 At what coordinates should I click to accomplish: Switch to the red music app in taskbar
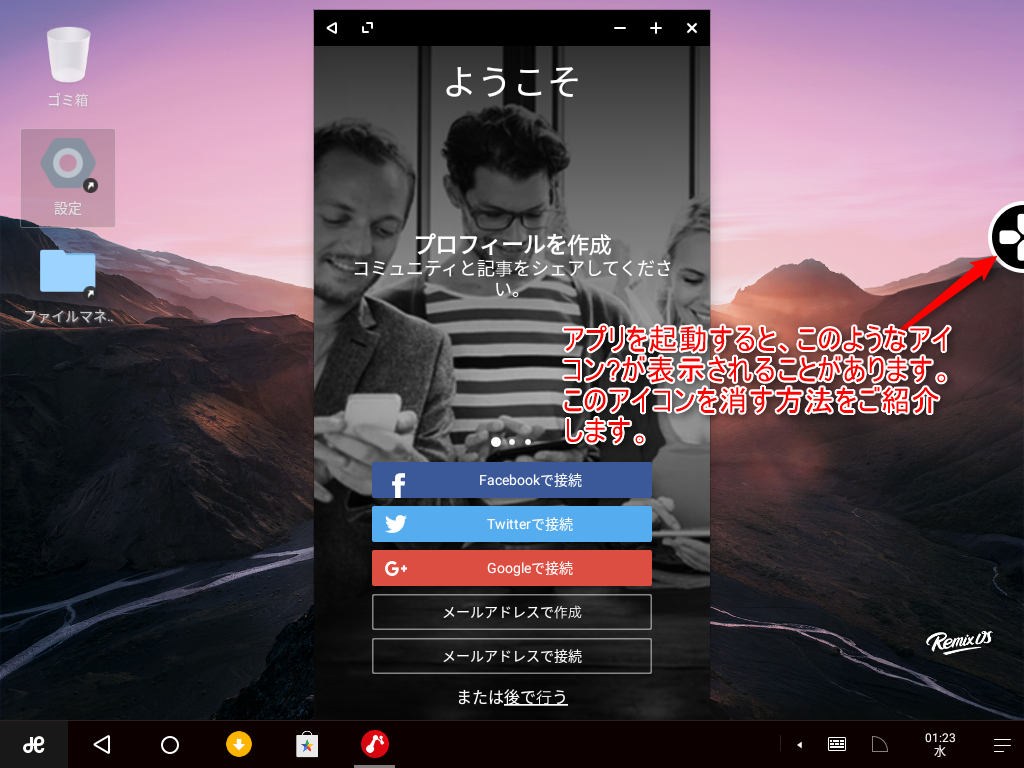375,744
